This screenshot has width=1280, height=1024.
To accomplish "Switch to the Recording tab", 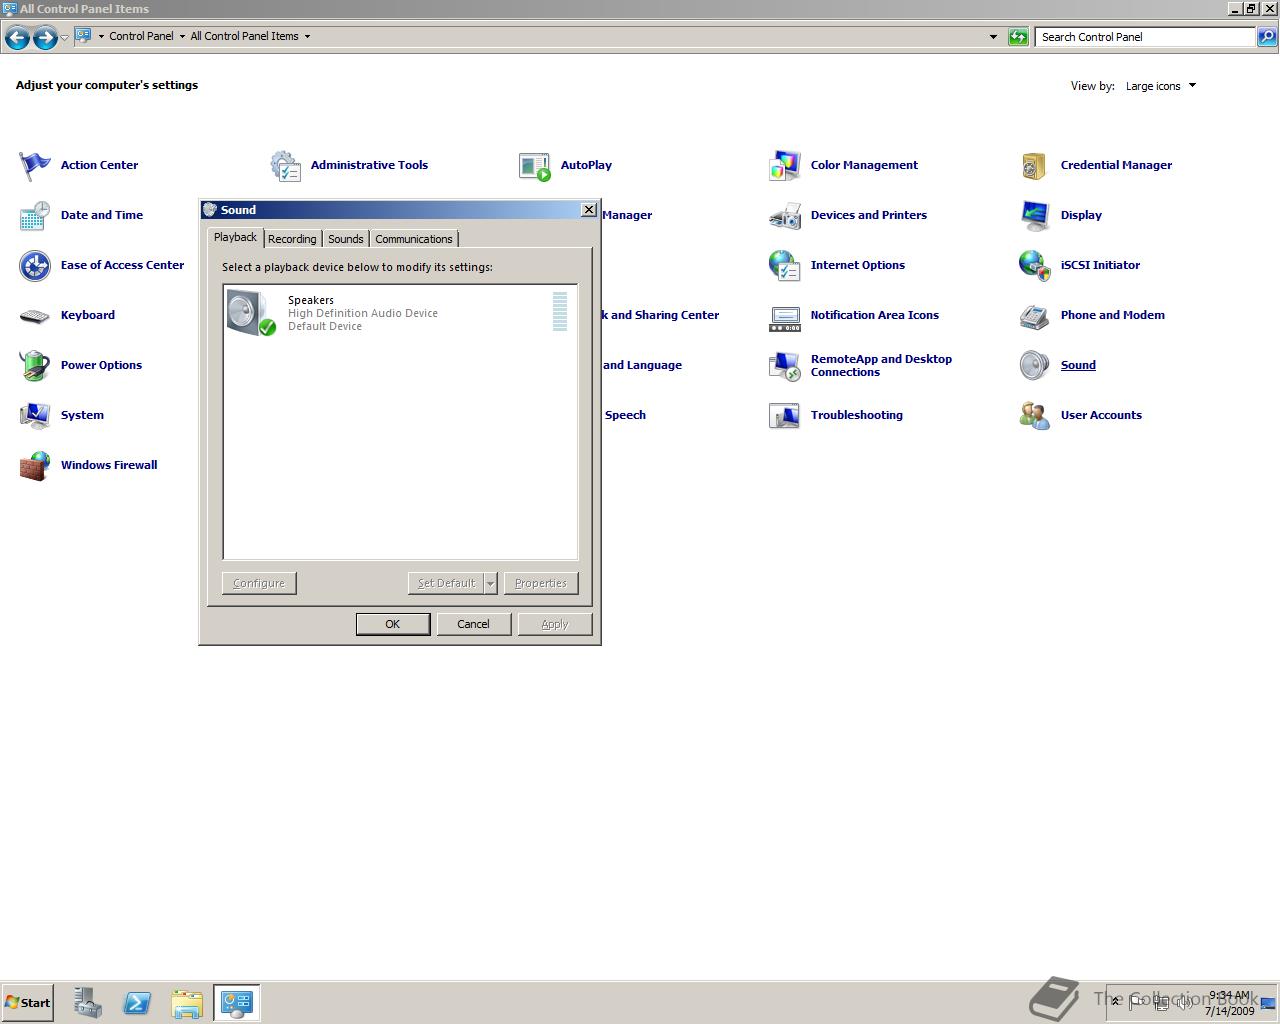I will pyautogui.click(x=292, y=239).
